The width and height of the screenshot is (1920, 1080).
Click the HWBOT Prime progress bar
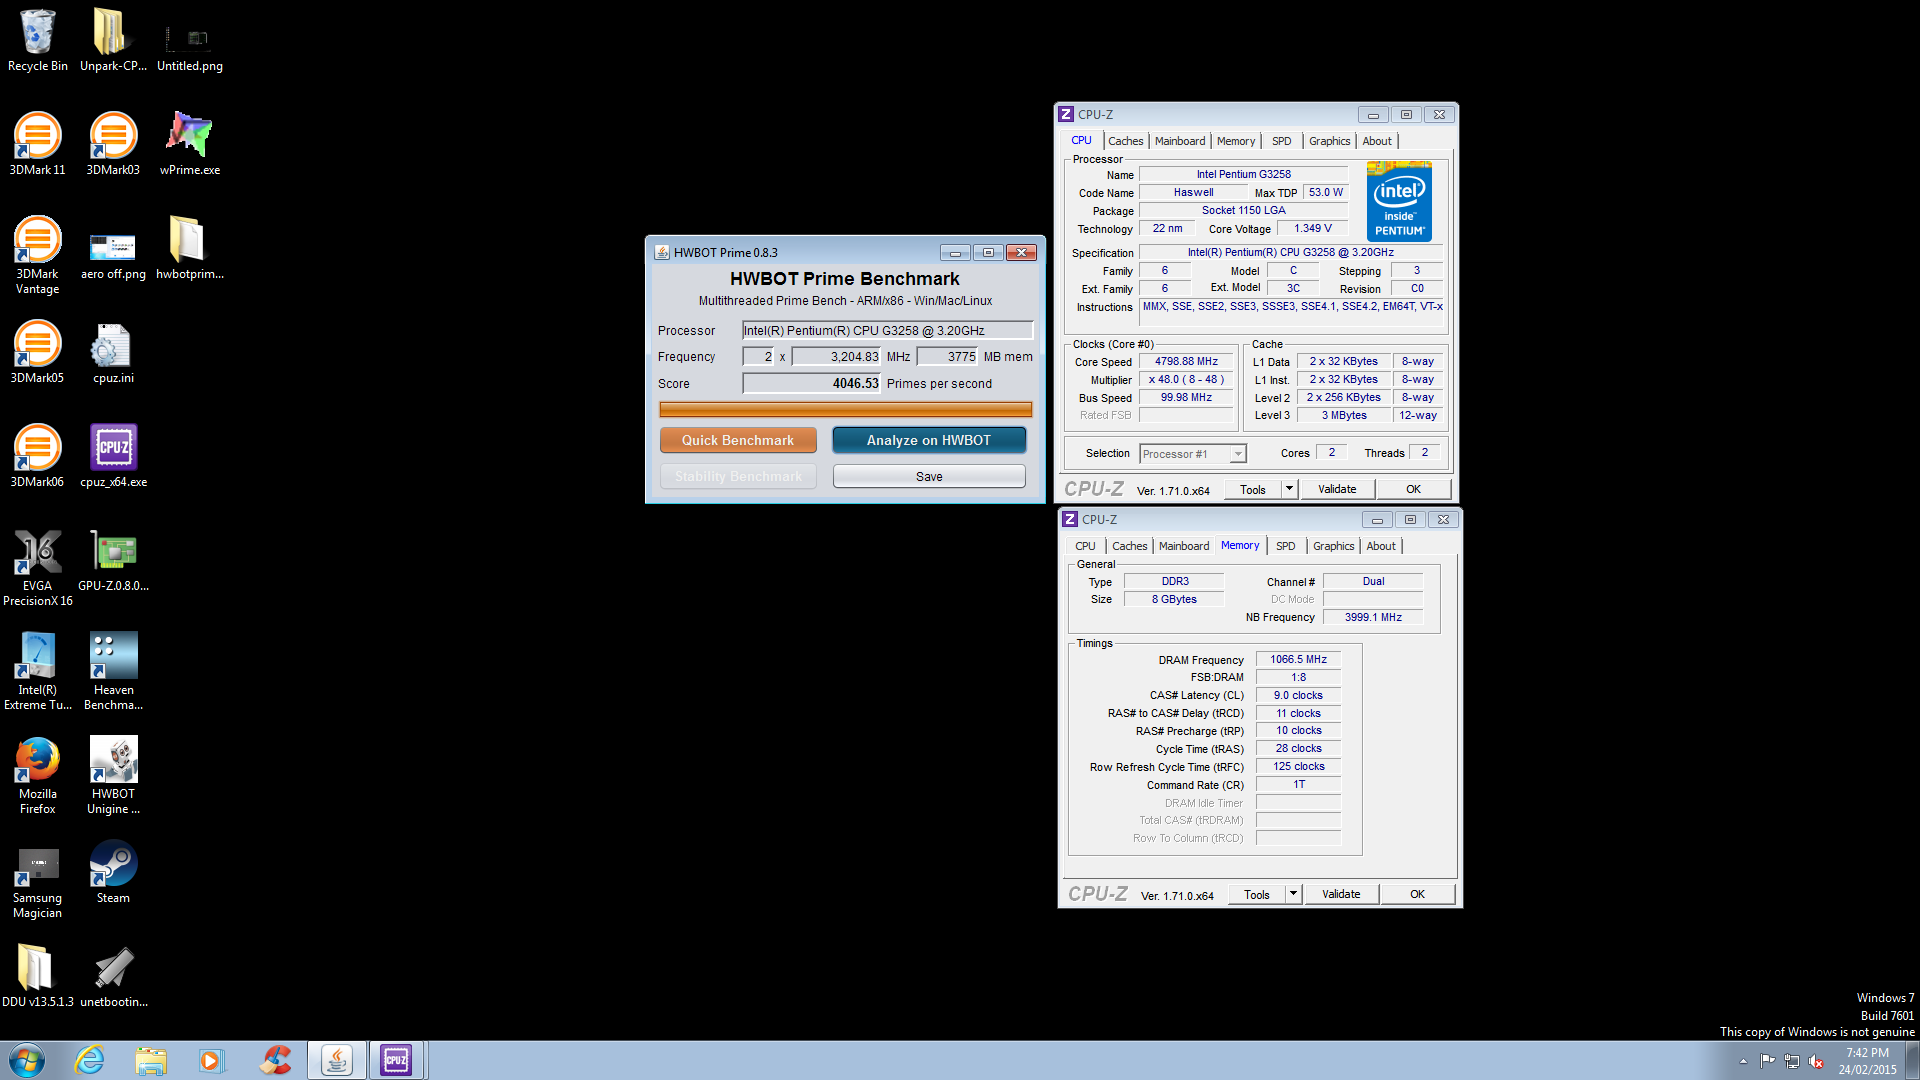846,409
